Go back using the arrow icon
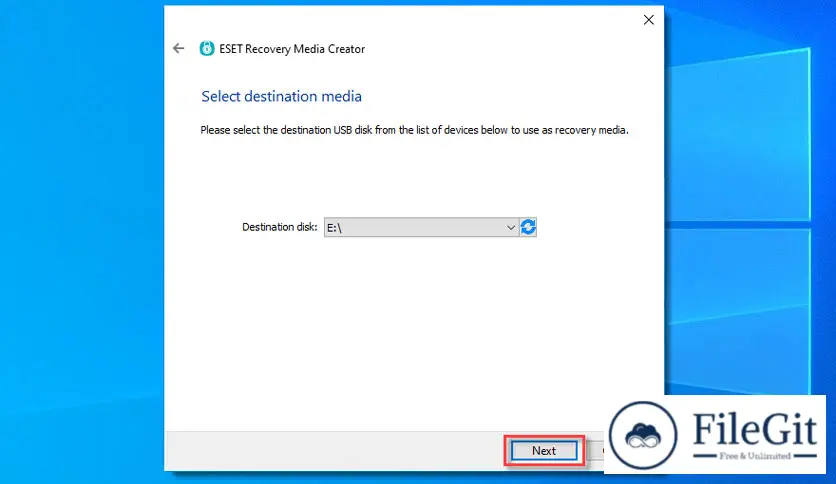This screenshot has width=836, height=484. [x=179, y=49]
